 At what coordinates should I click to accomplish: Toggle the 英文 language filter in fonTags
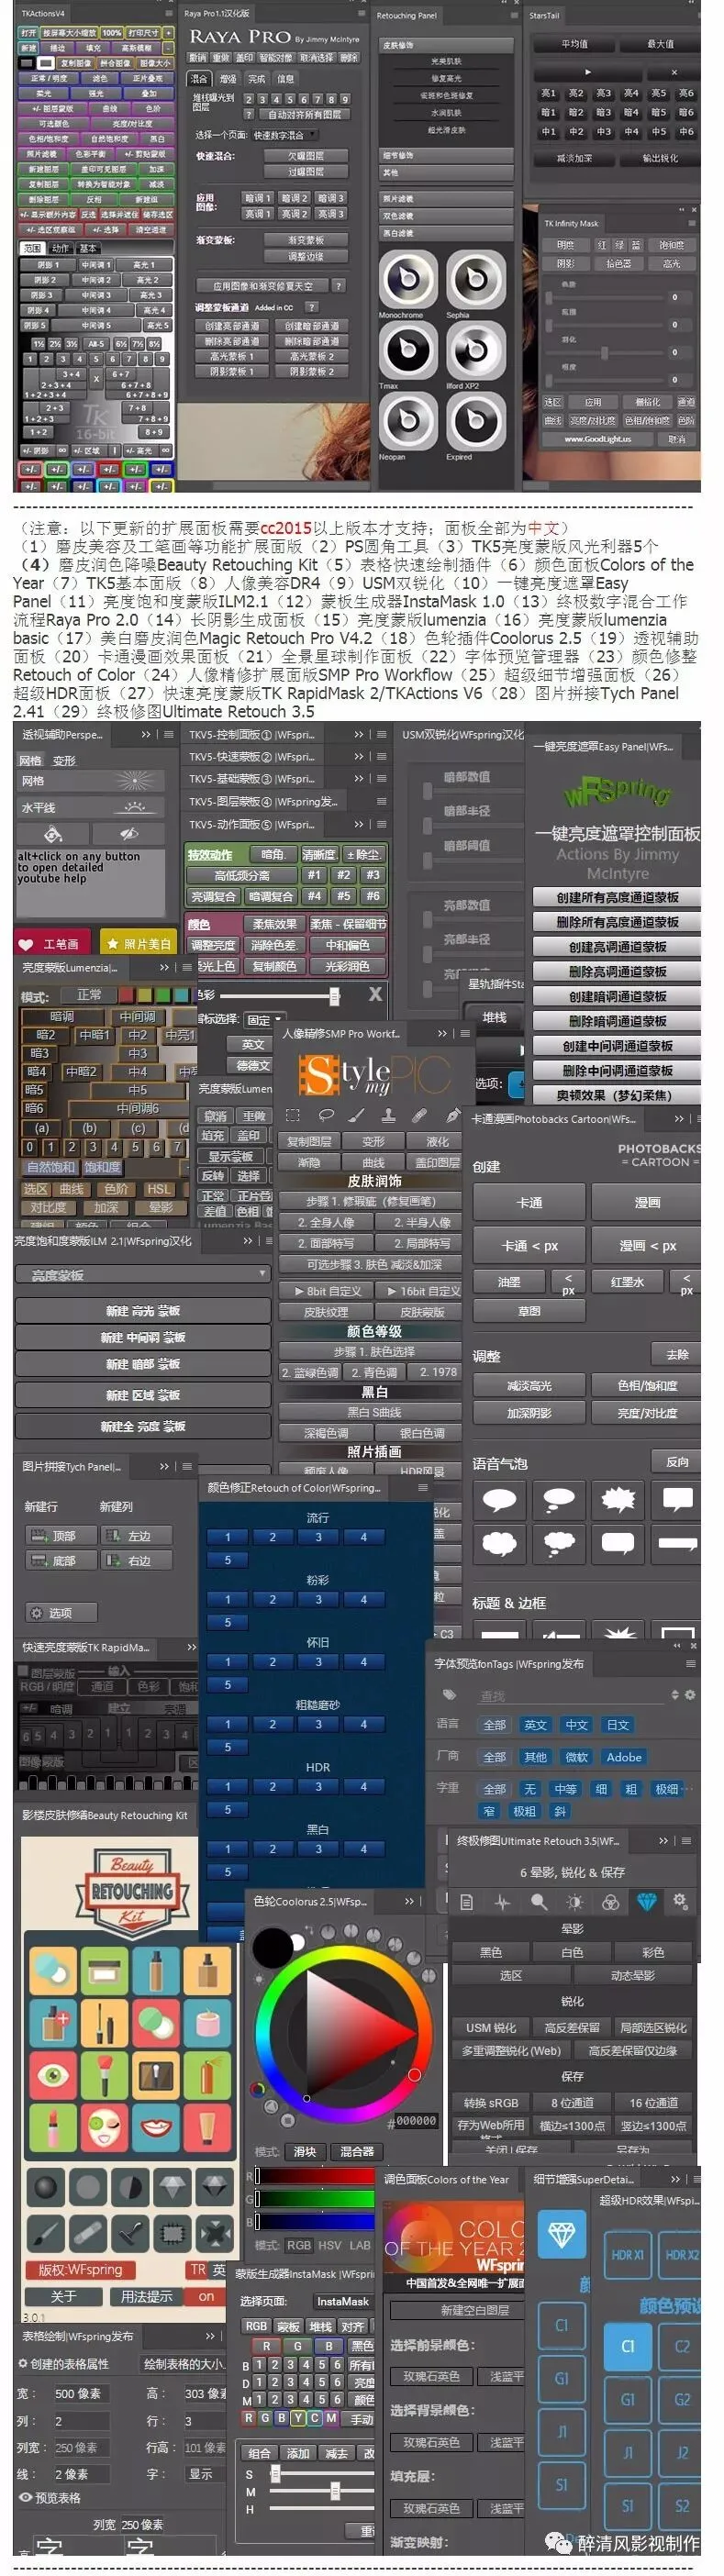coord(536,1725)
